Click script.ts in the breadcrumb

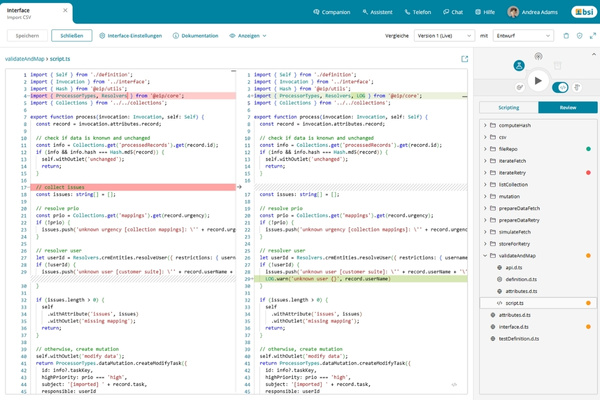[60, 59]
